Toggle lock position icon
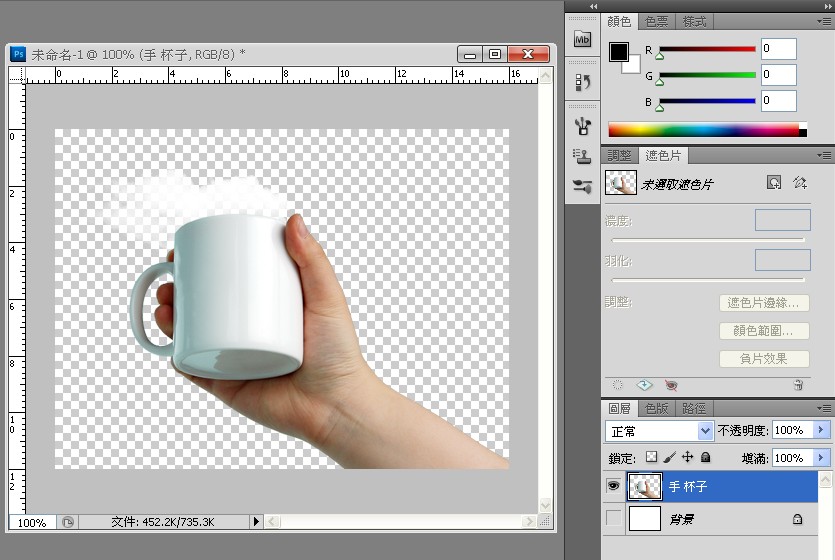 [687, 457]
